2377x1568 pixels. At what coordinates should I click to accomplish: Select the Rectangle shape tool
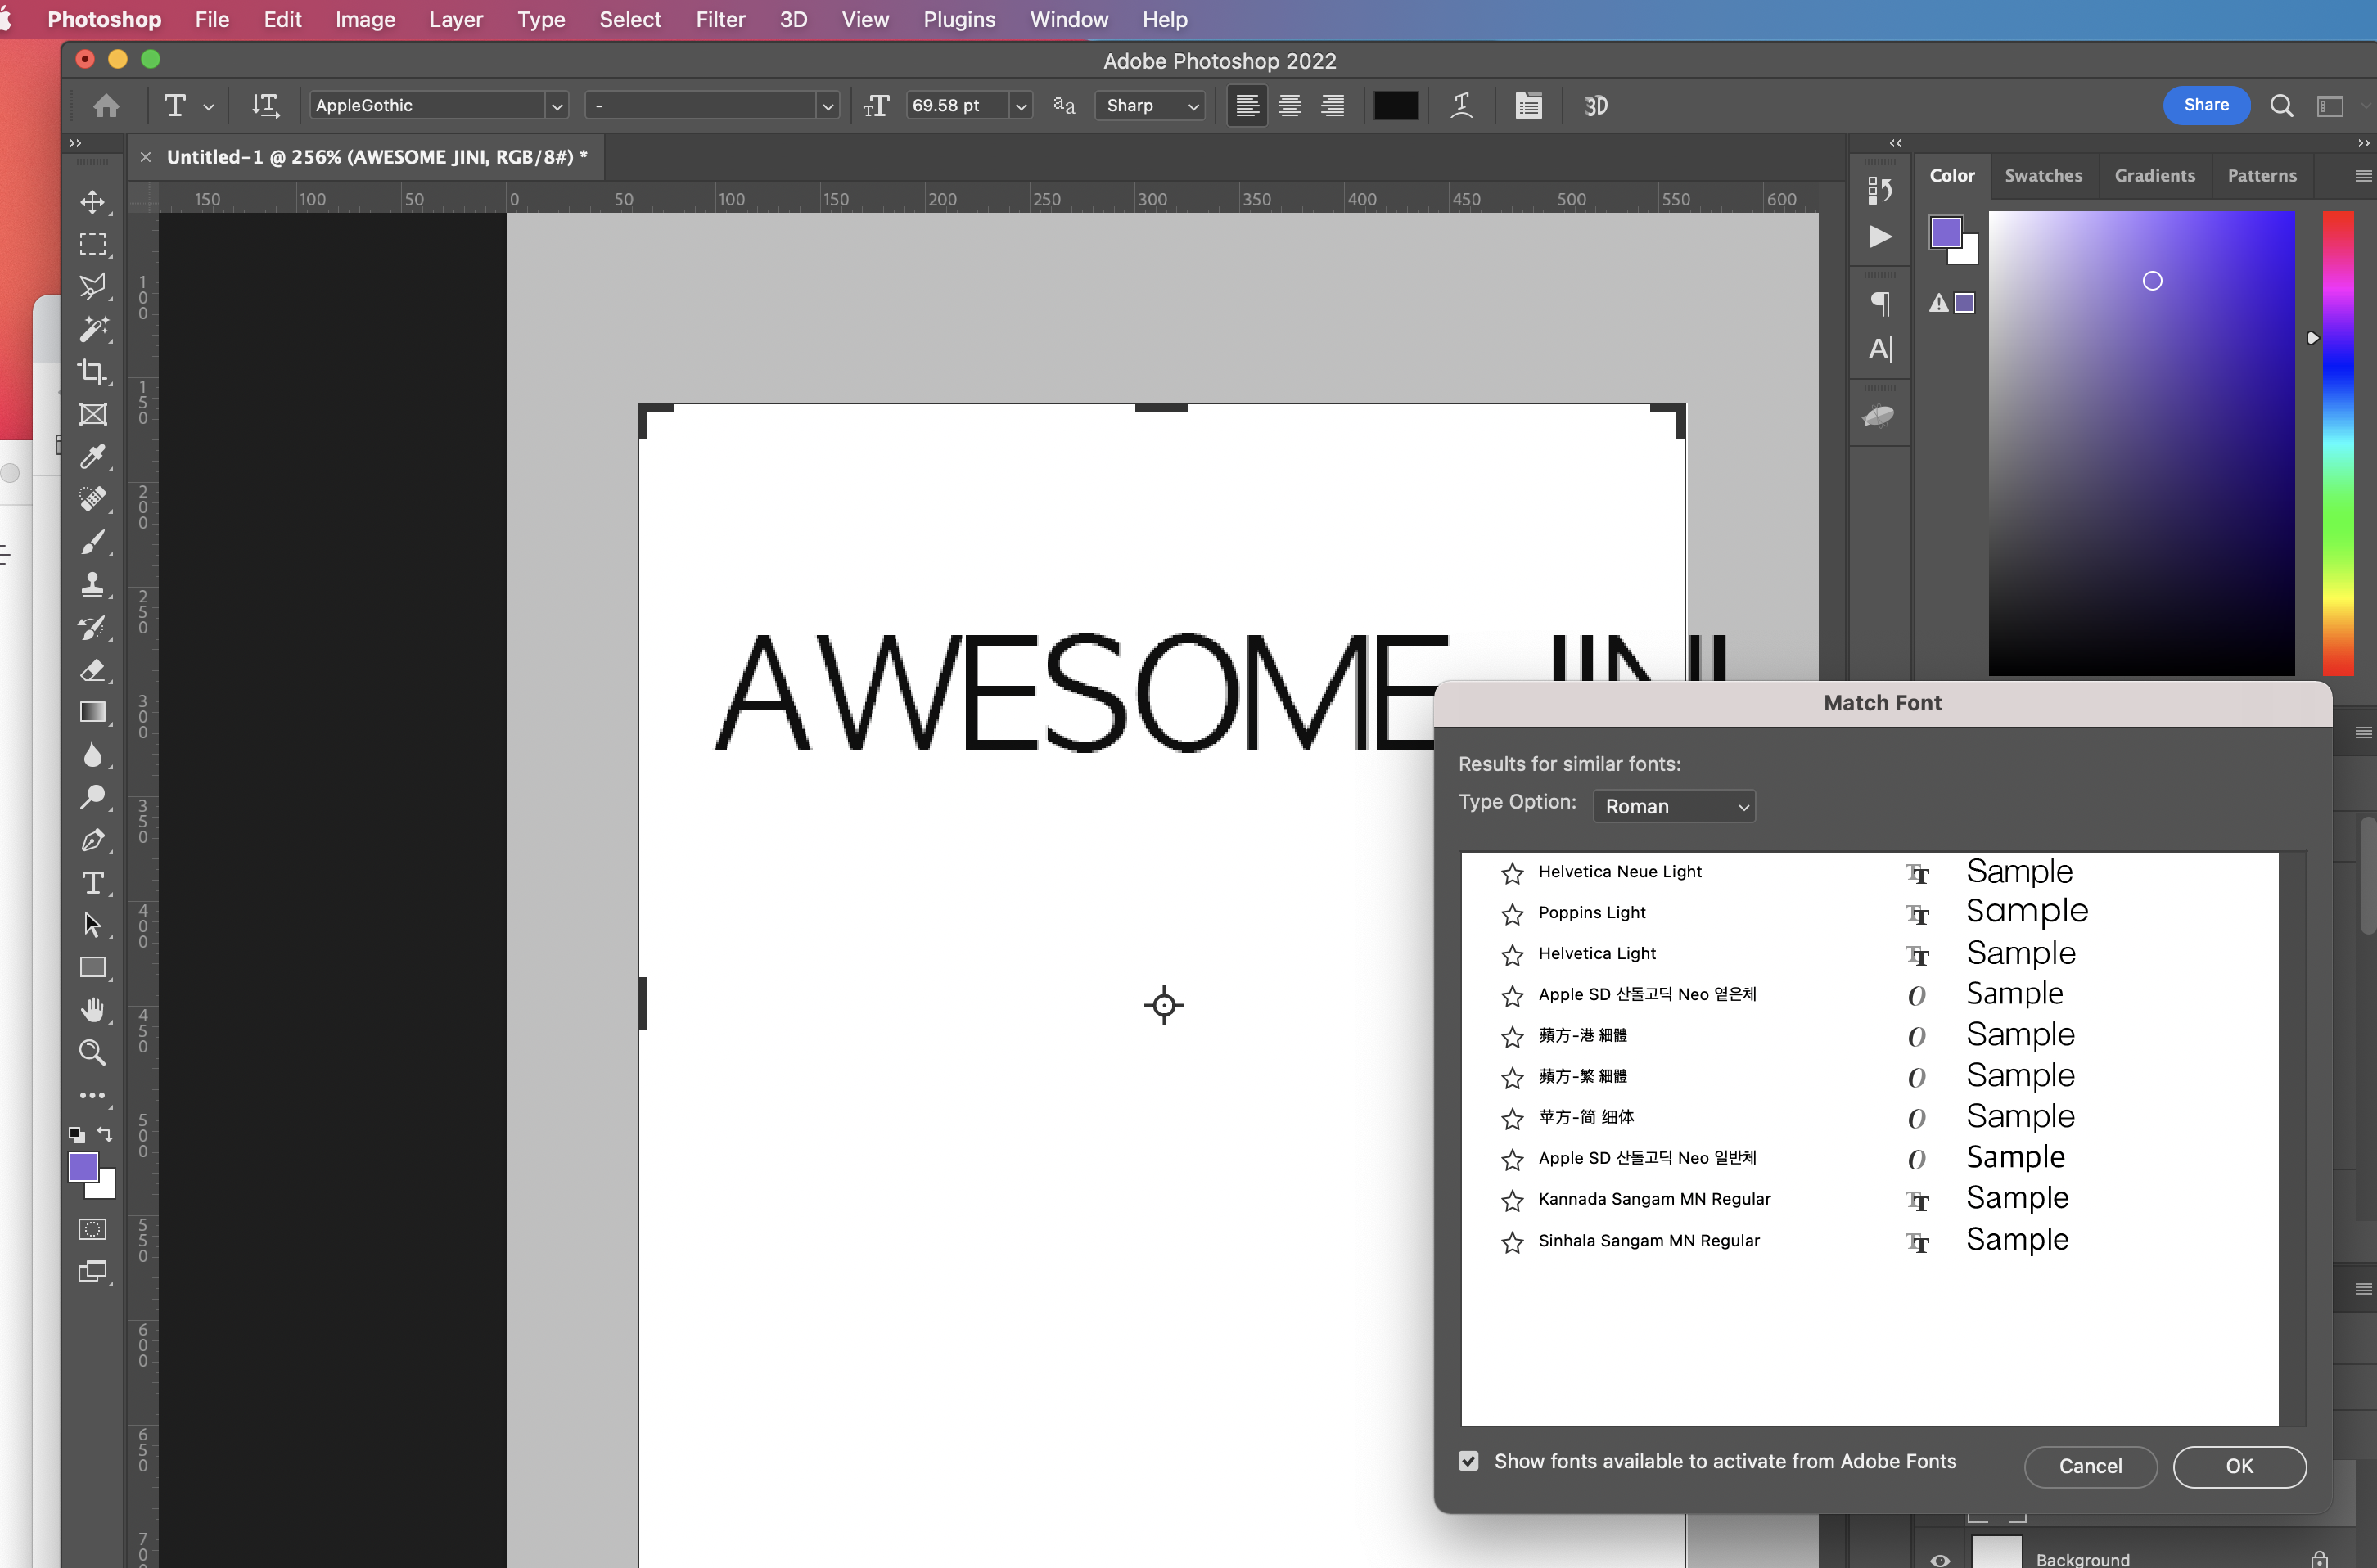pos(93,968)
